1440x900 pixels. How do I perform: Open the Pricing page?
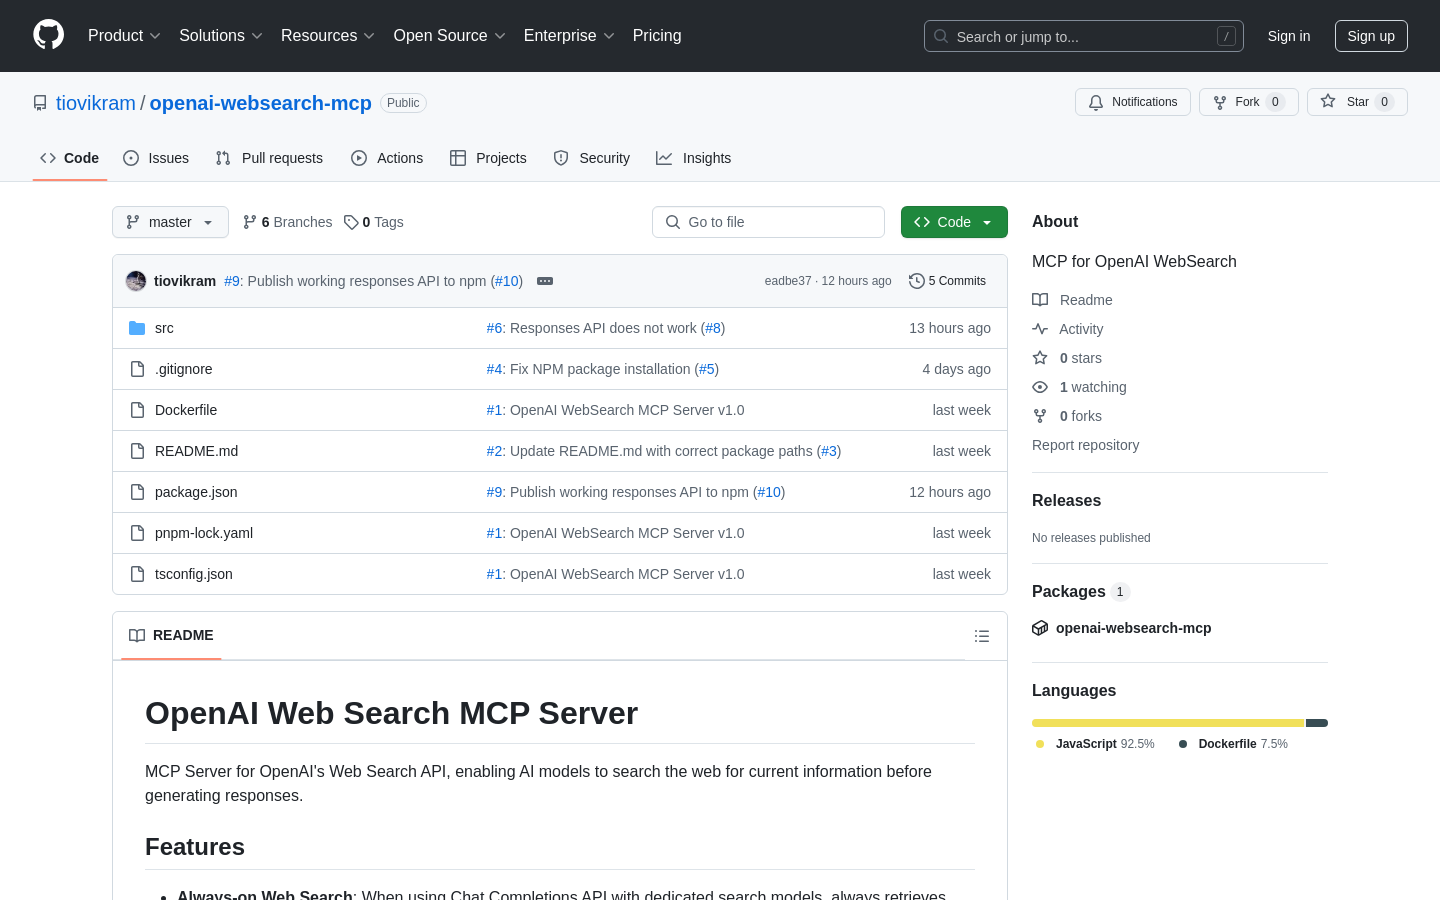click(x=657, y=35)
